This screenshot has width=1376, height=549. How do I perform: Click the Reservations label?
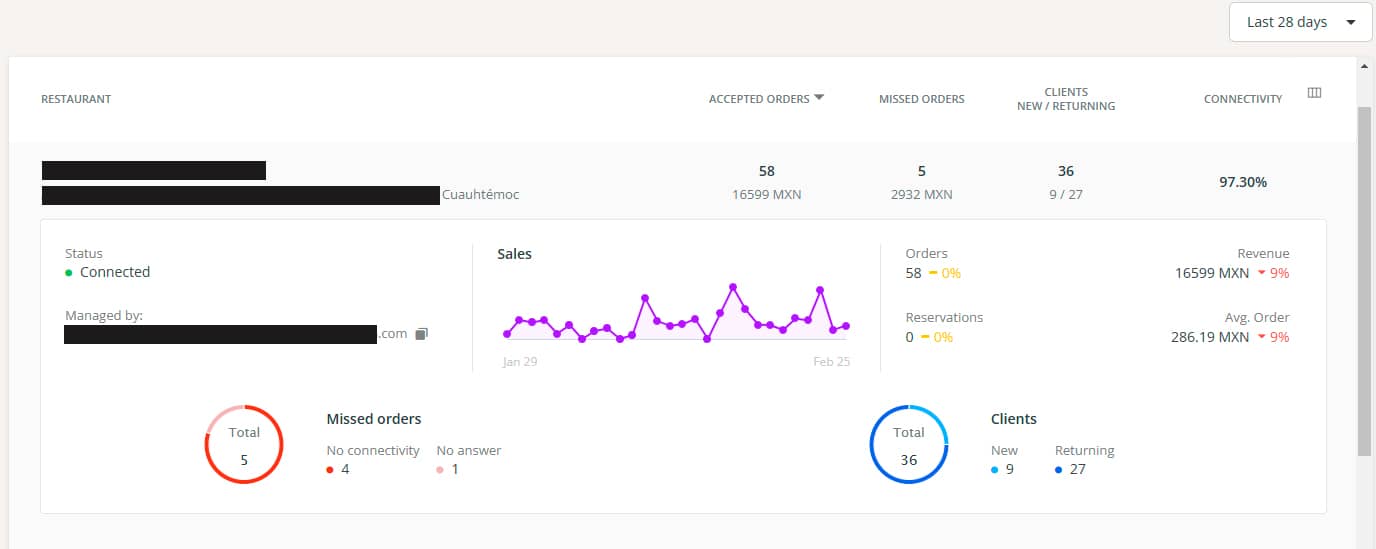coord(944,317)
